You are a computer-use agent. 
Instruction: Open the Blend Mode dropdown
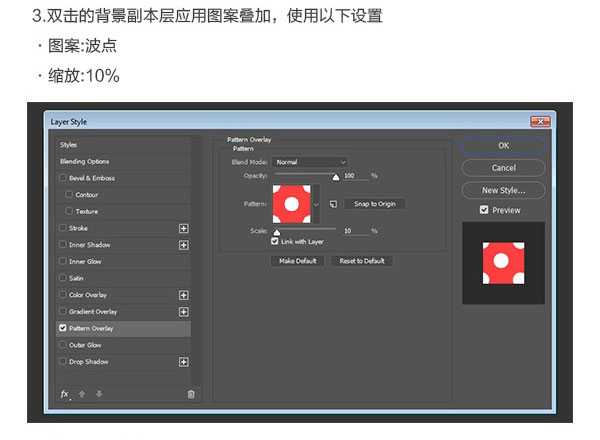pos(311,162)
